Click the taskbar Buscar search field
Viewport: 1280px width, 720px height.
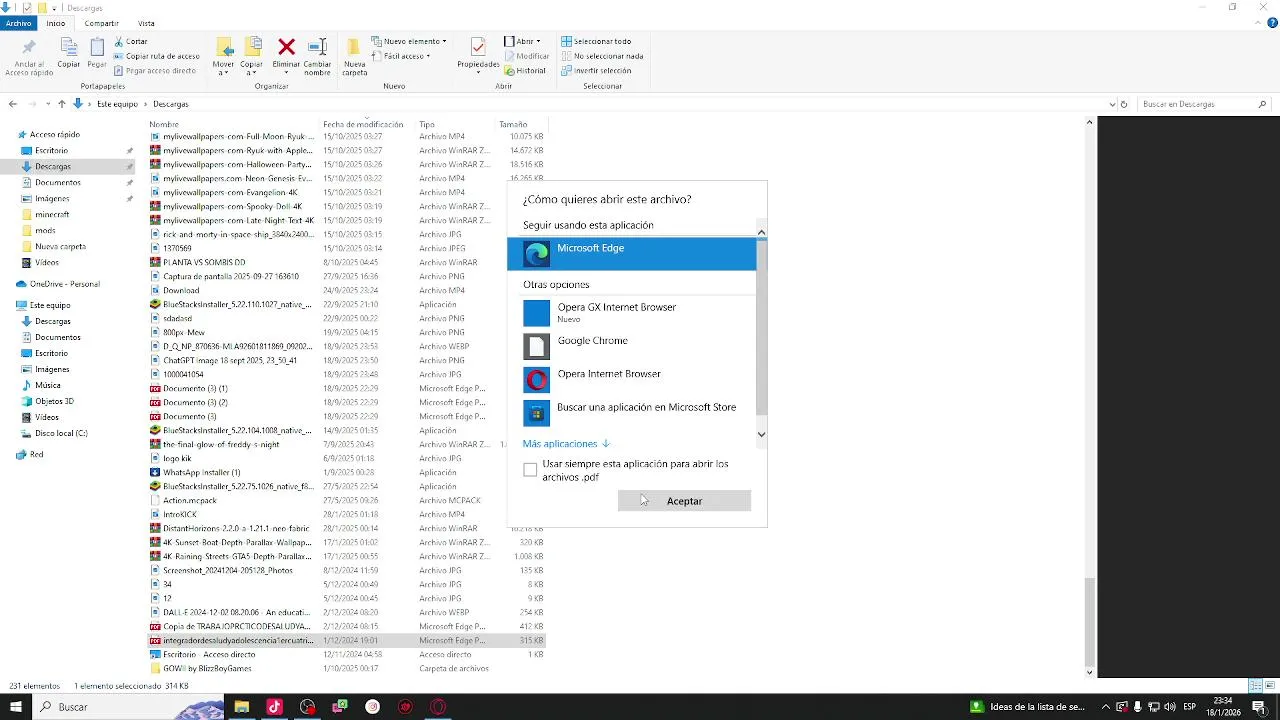click(130, 707)
